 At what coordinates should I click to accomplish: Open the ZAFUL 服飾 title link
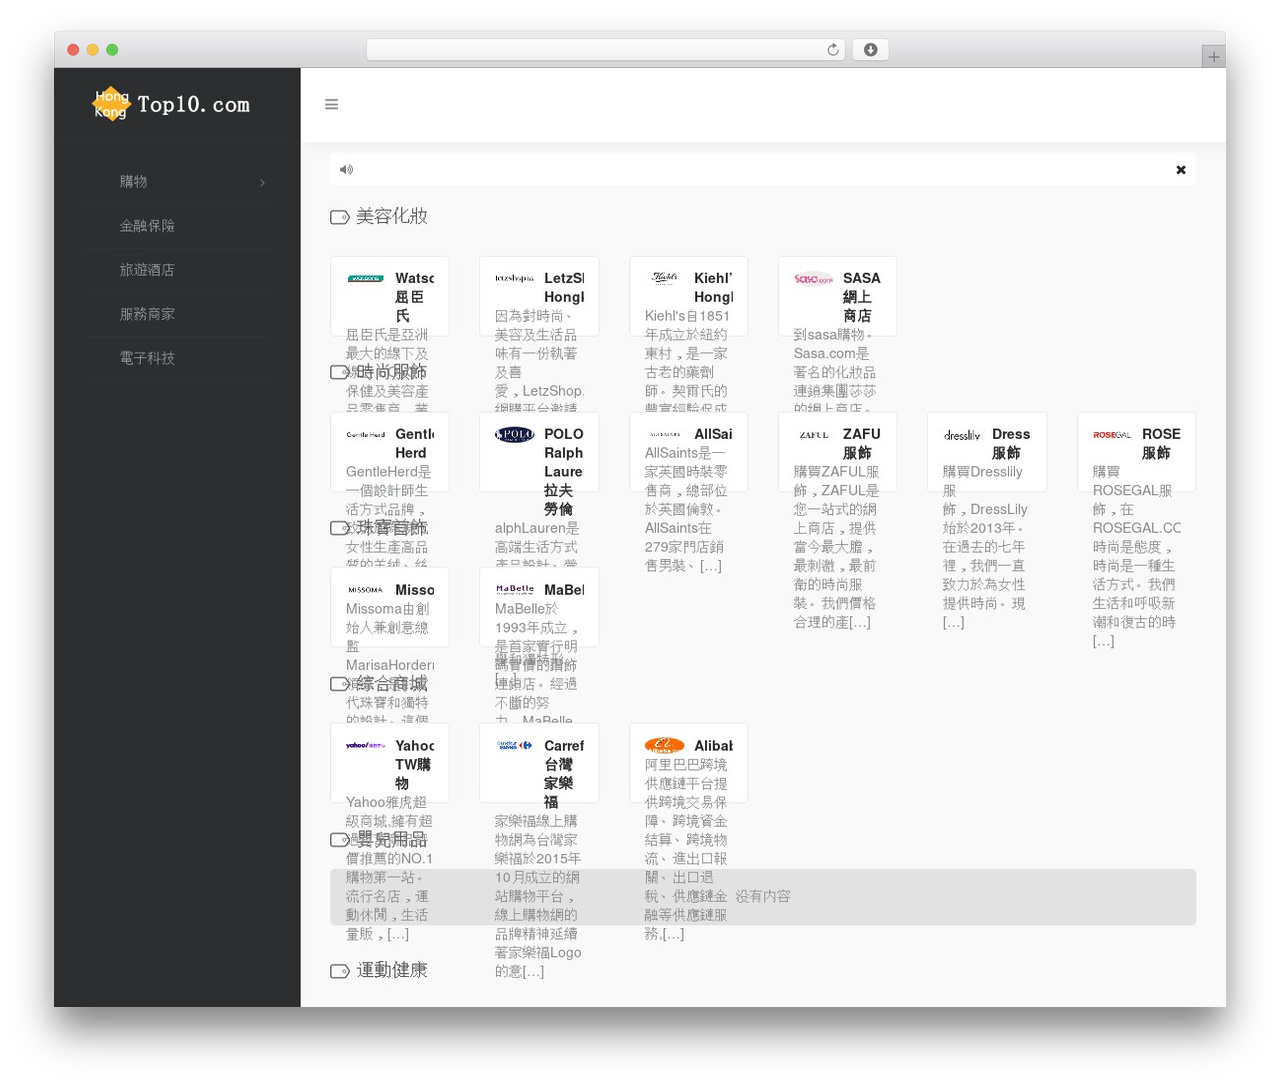[x=861, y=443]
